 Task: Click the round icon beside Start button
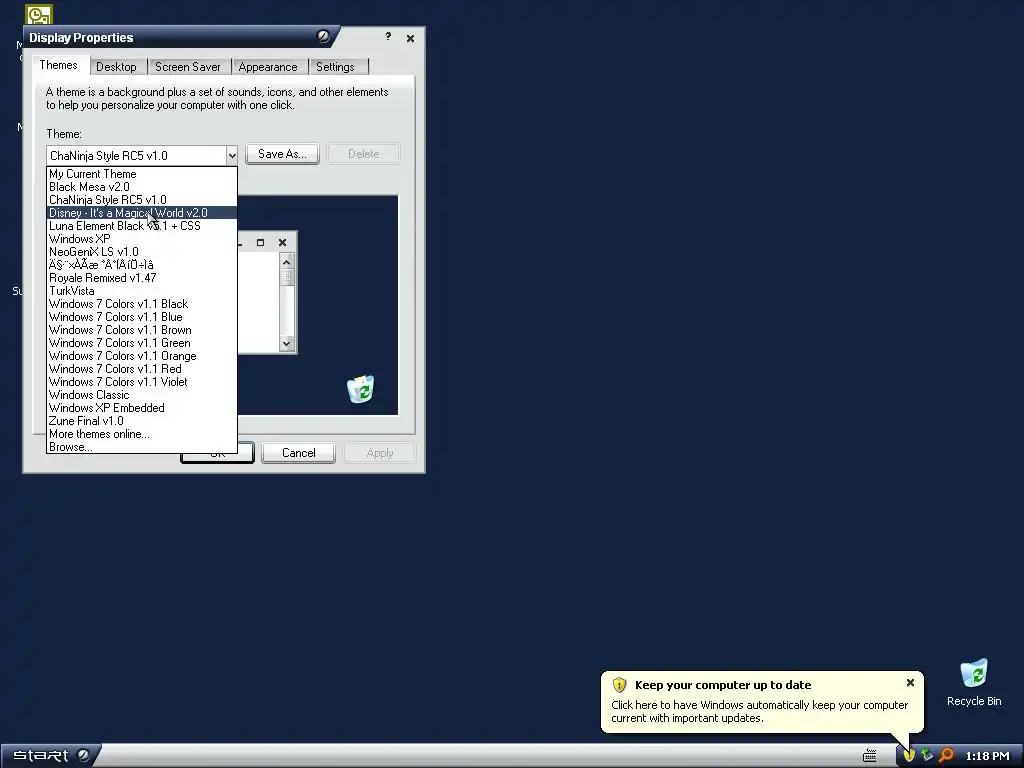(x=83, y=756)
